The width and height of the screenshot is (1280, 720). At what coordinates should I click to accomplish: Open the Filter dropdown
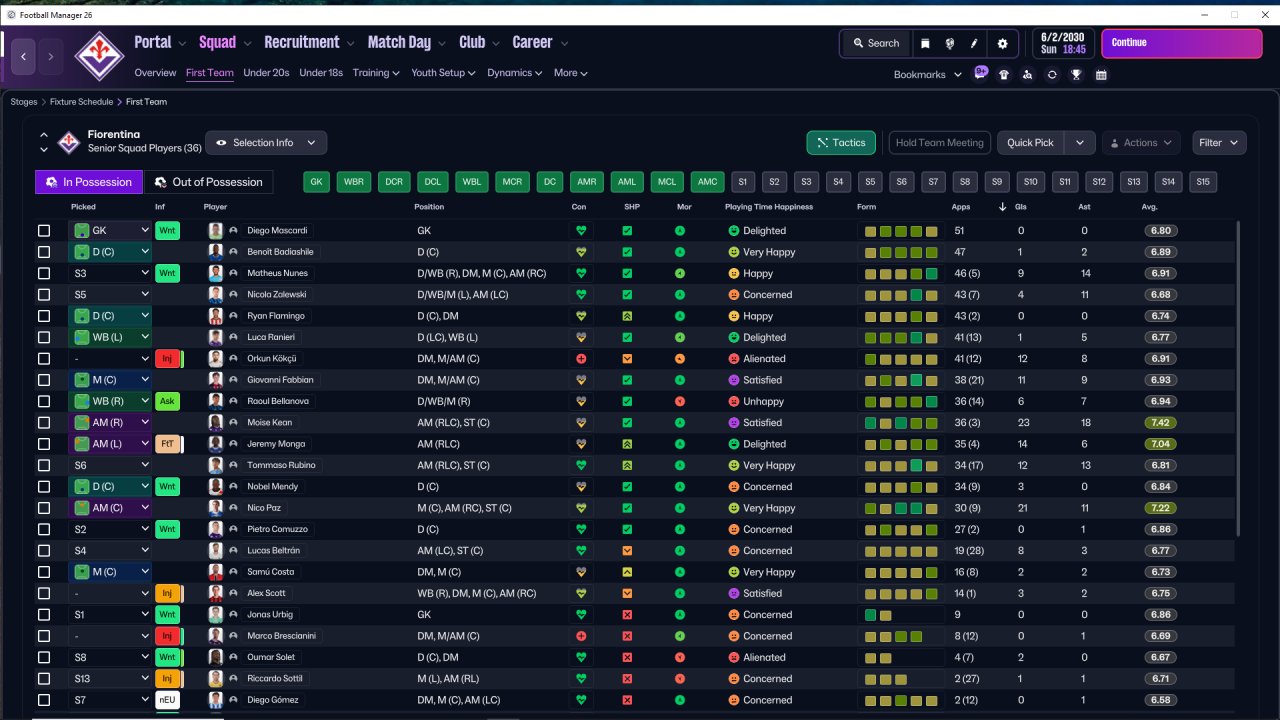click(x=1219, y=143)
